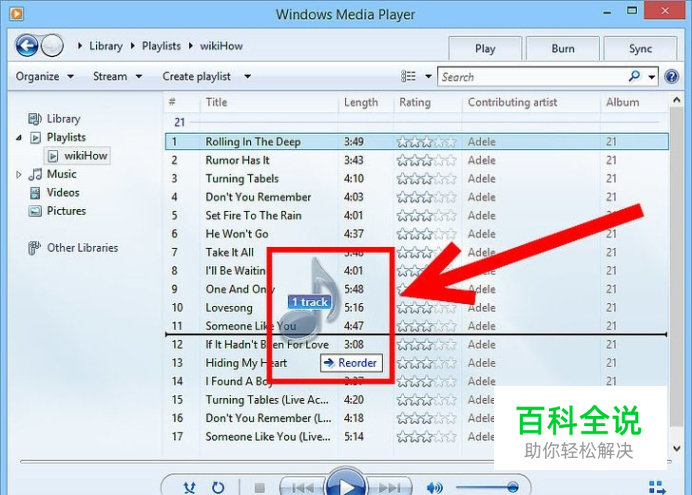Toggle repeat playback
Viewport: 692px width, 495px height.
click(x=218, y=488)
